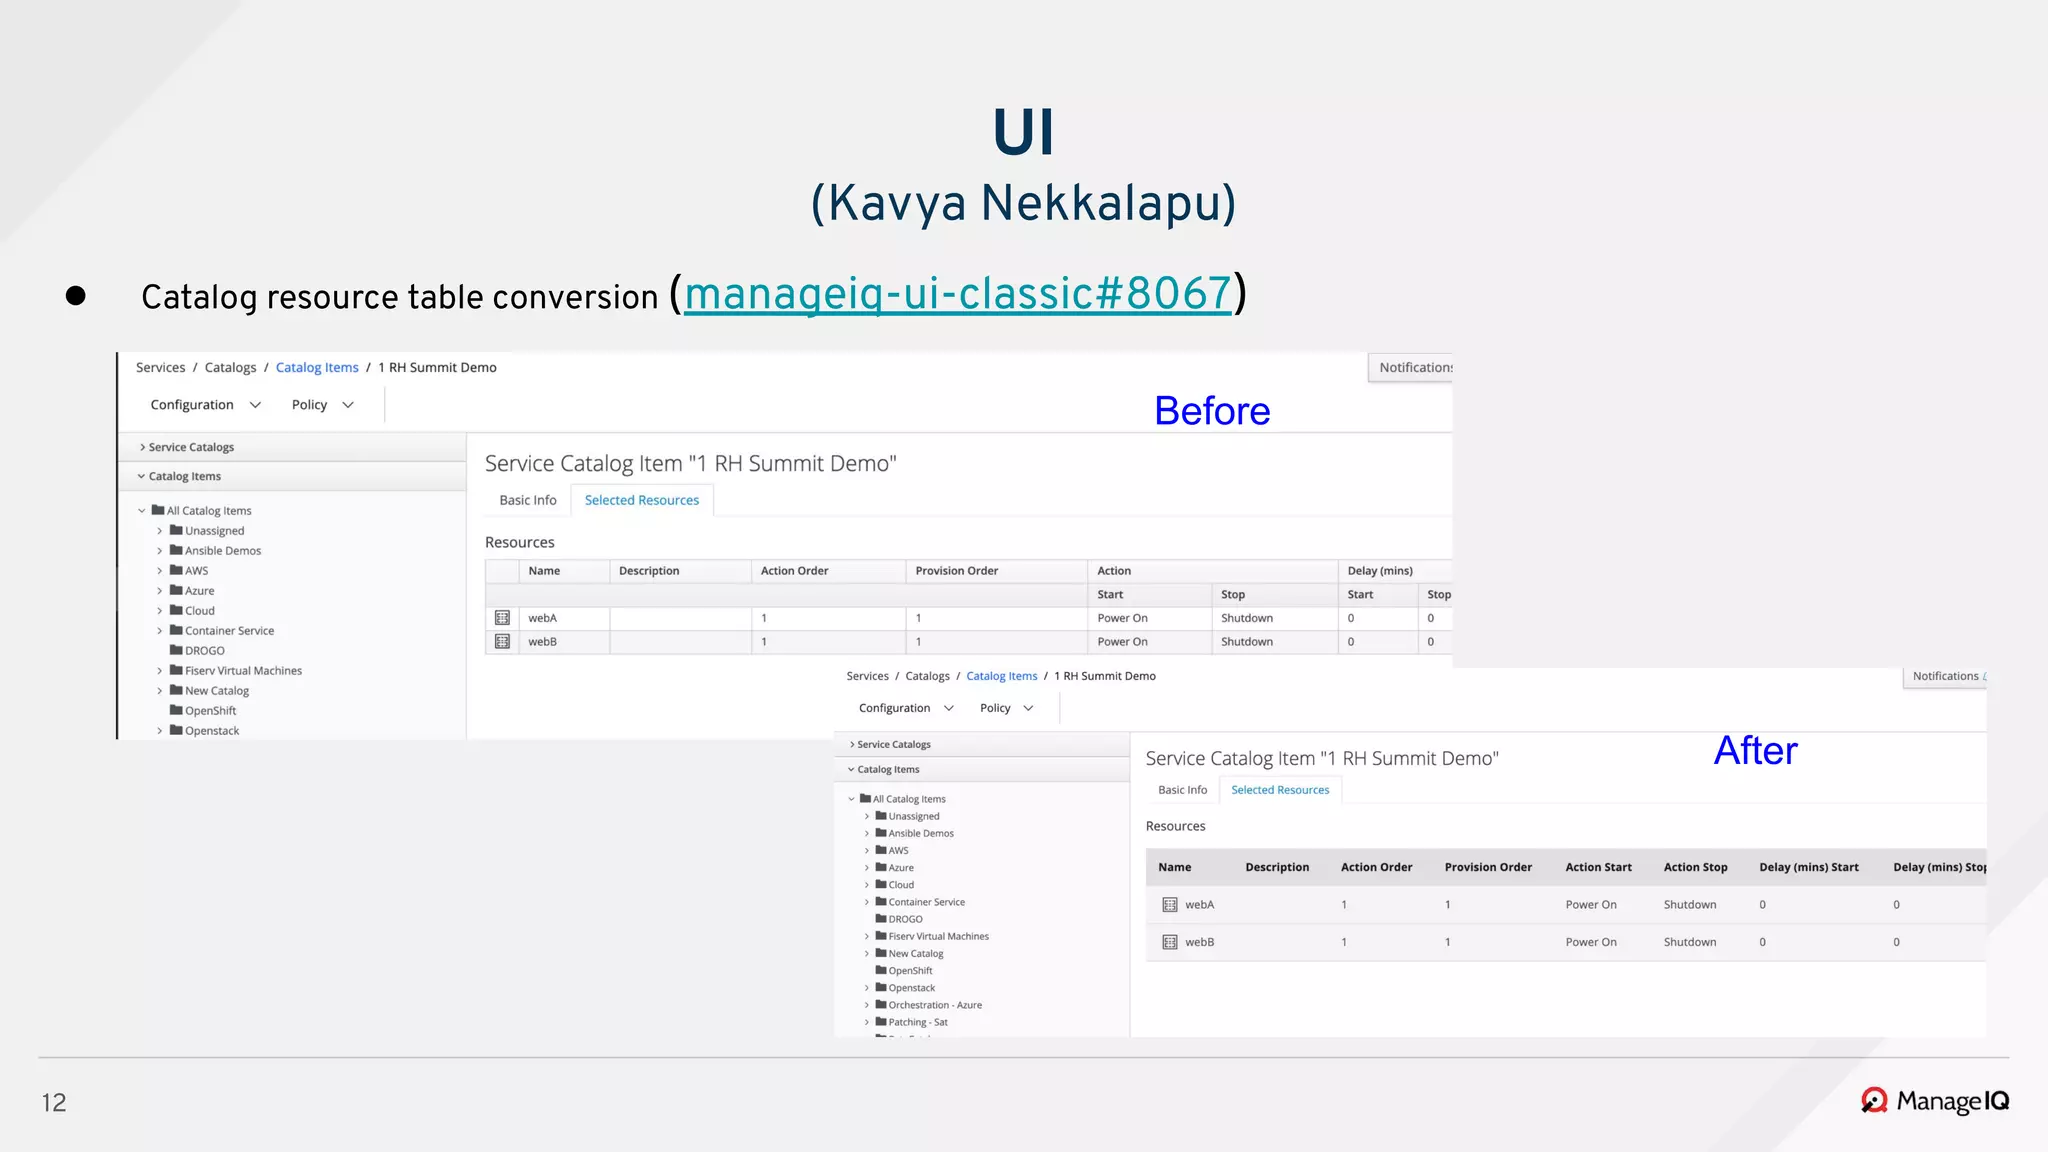Select Openstack in After tree
Screen dimensions: 2048x1152
[912, 988]
